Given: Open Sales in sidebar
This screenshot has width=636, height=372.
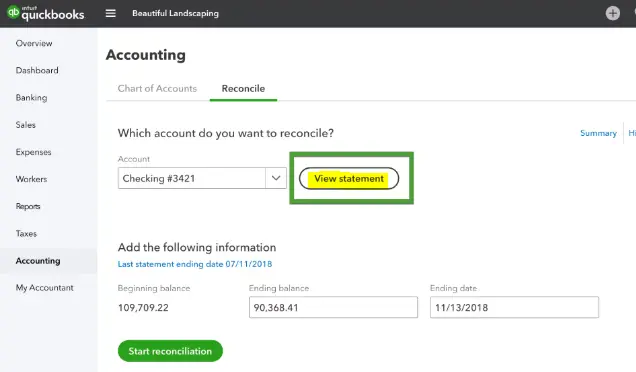Looking at the screenshot, I should [x=26, y=125].
